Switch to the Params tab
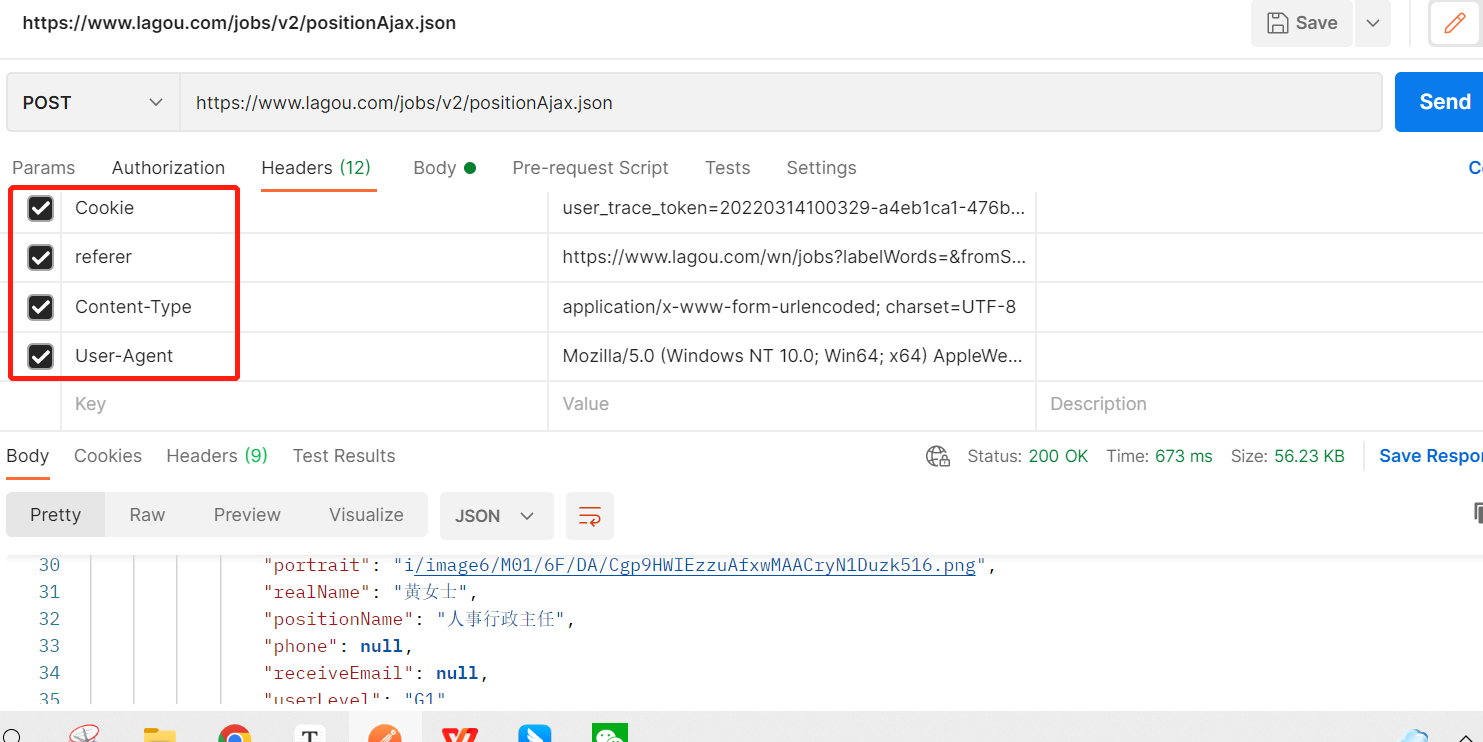 click(x=43, y=168)
